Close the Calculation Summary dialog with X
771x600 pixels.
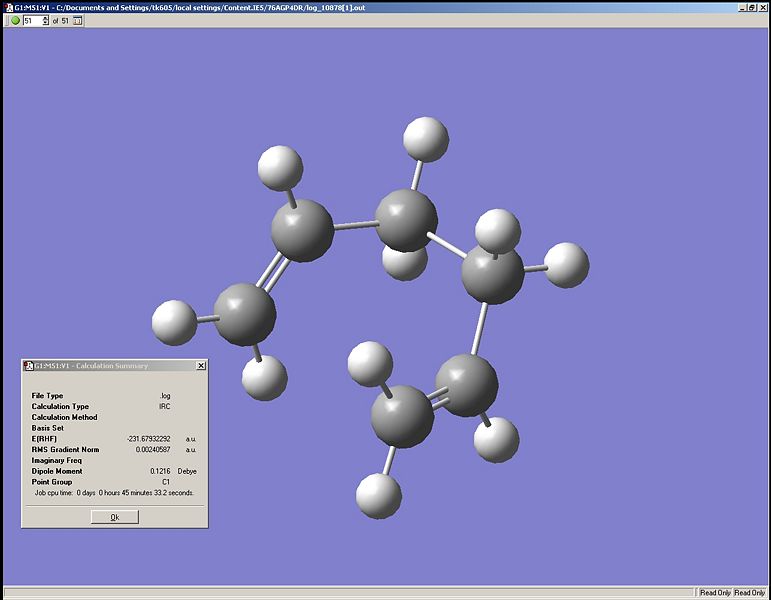[x=201, y=365]
